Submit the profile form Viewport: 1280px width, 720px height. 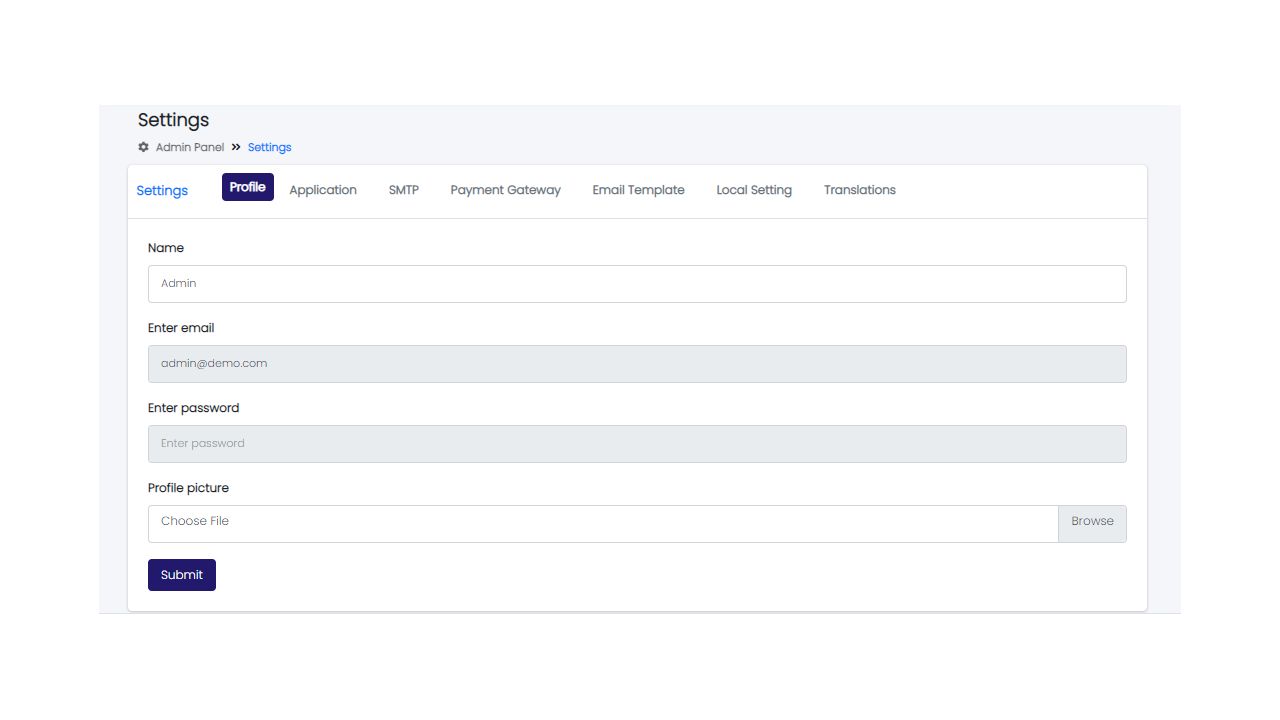click(x=182, y=575)
